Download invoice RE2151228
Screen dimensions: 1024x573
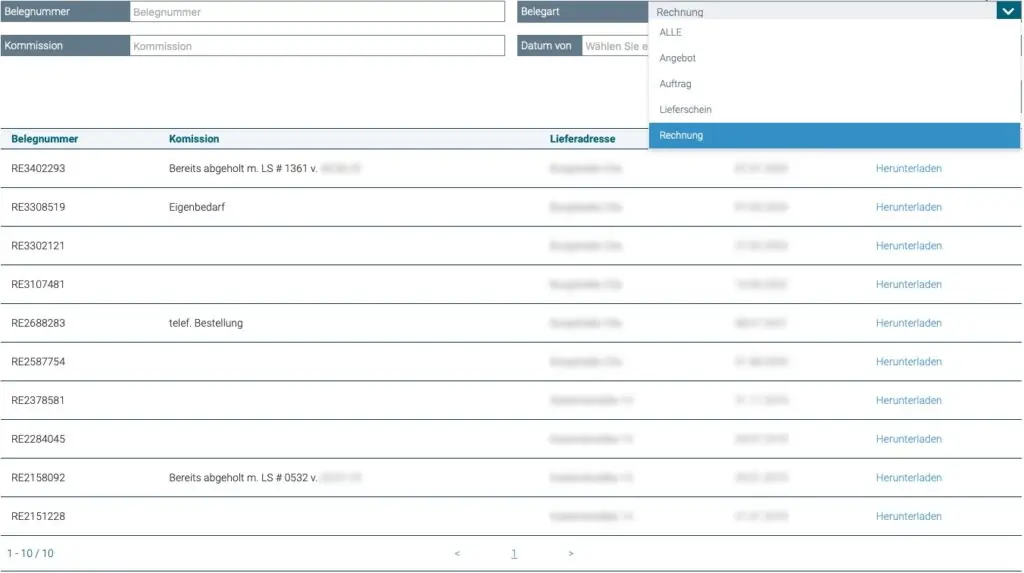908,517
